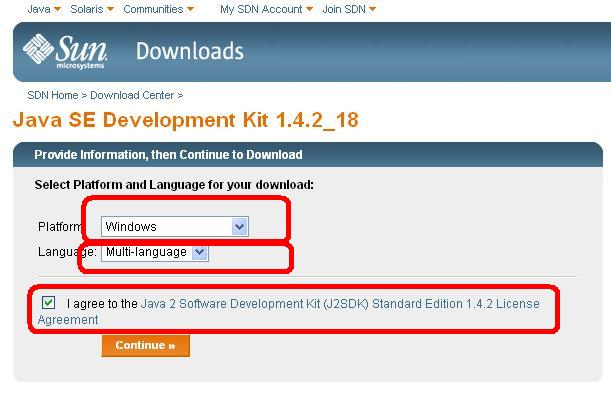Click the Downloads banner title
Viewport: 611px width, 400px height.
190,51
